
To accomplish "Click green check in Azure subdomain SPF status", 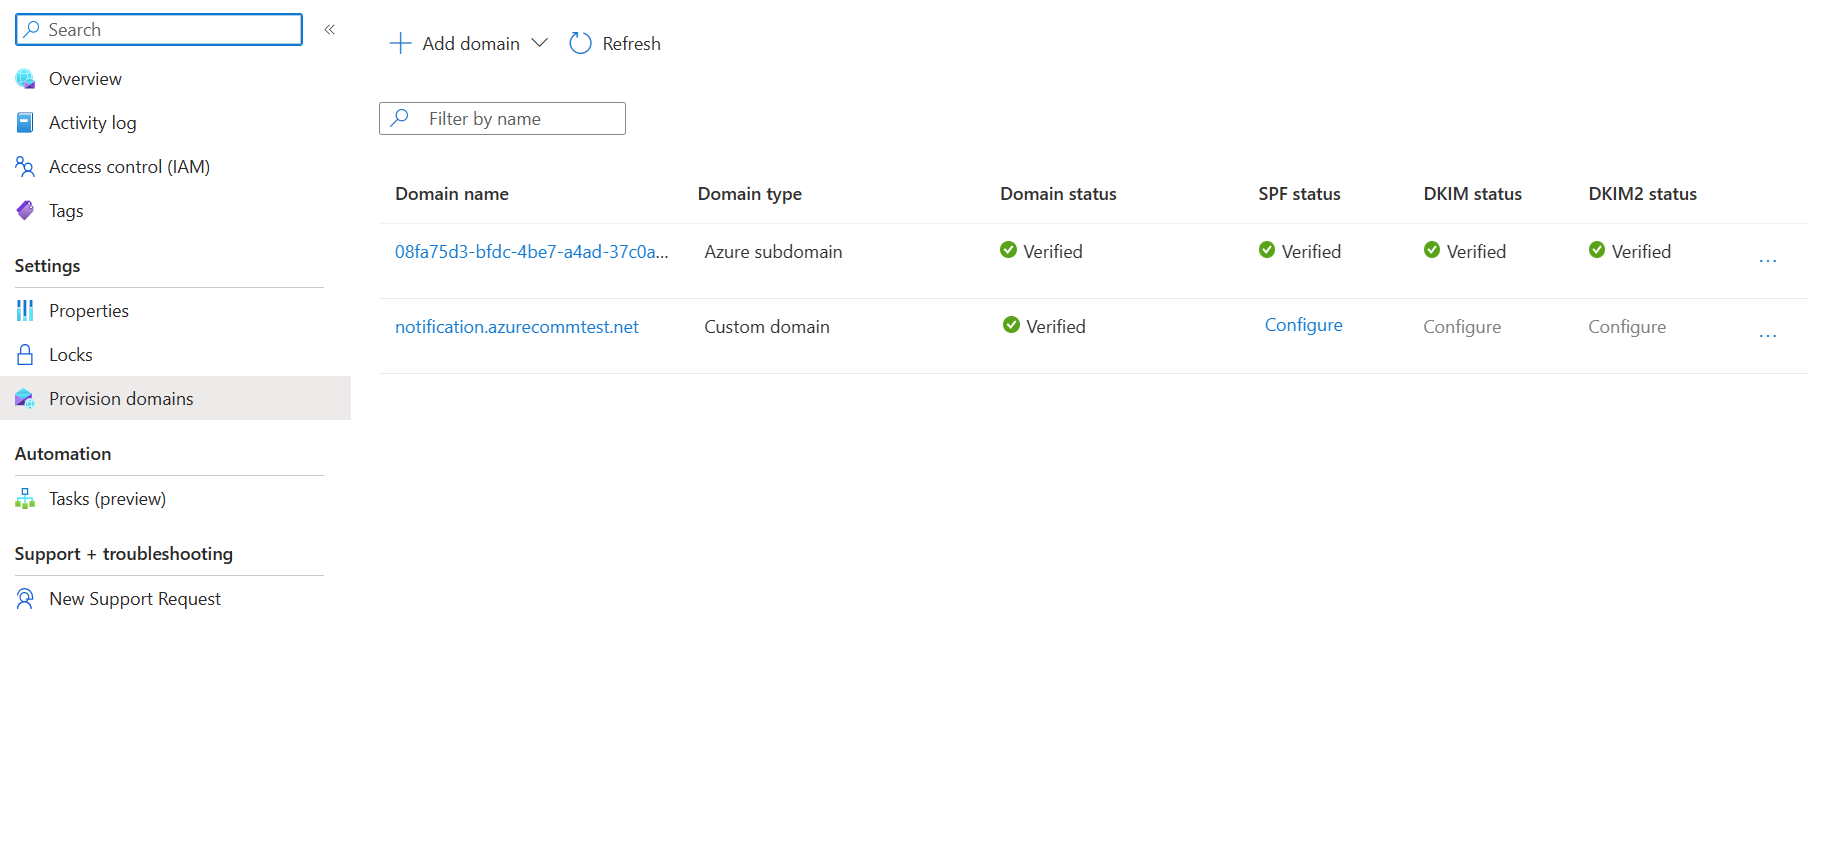I will pyautogui.click(x=1267, y=250).
